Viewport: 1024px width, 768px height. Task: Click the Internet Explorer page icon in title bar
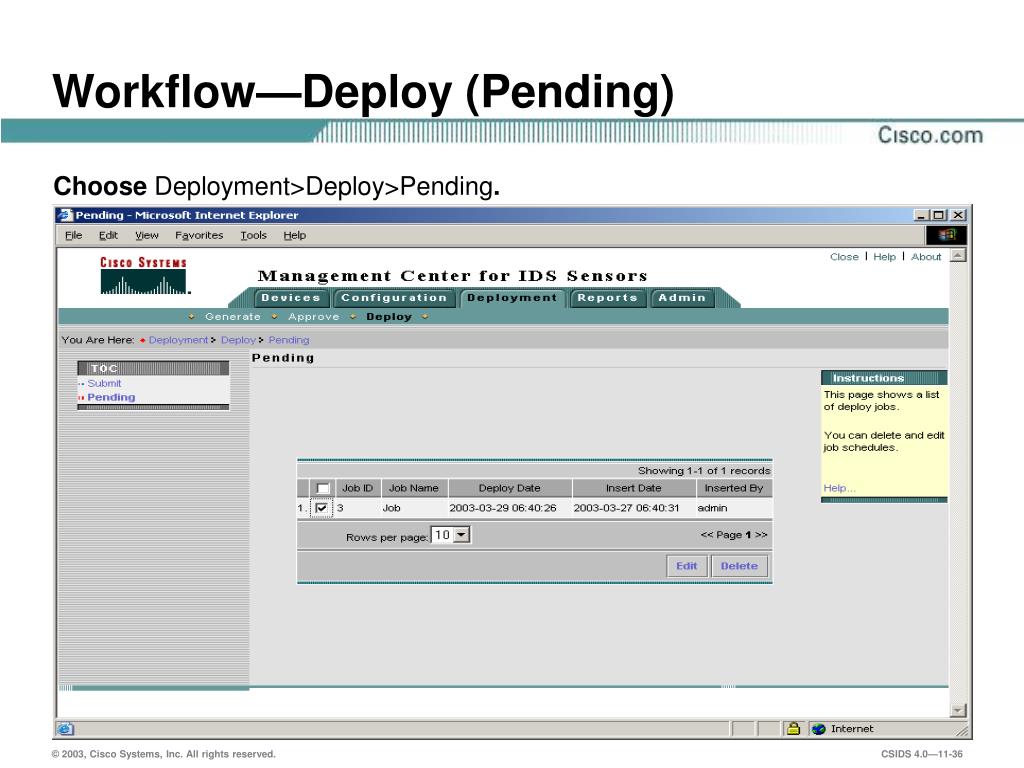(65, 215)
